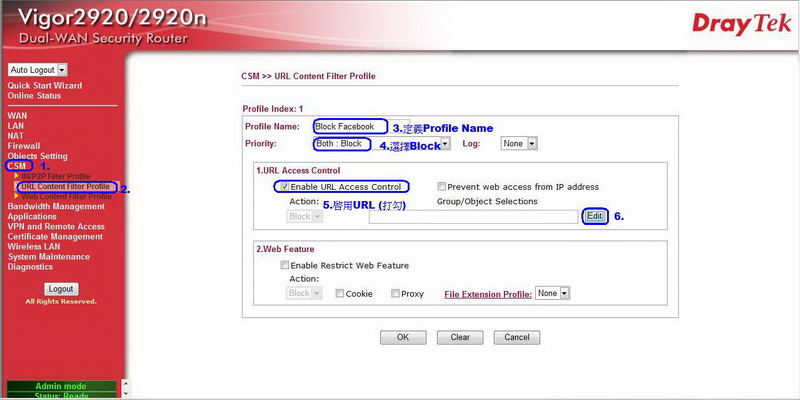Check the Proxy checkbox

pos(395,294)
